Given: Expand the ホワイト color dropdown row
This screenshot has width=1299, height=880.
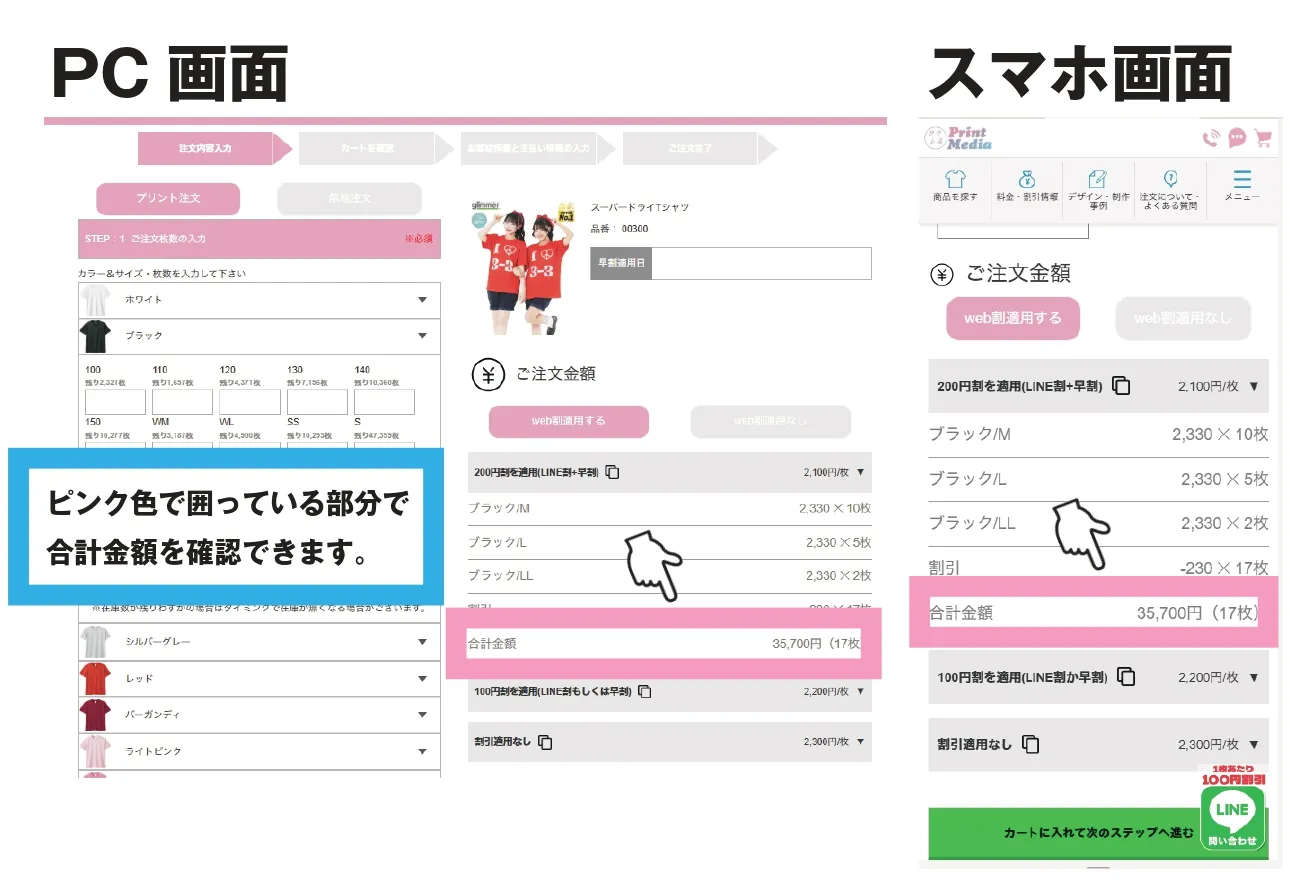Looking at the screenshot, I should (x=259, y=300).
